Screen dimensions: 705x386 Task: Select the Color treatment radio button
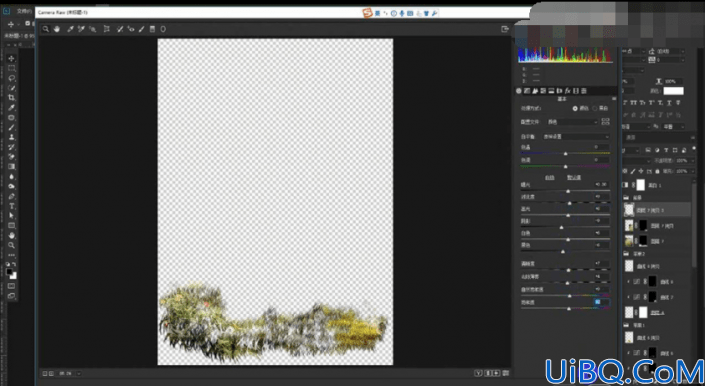(575, 108)
